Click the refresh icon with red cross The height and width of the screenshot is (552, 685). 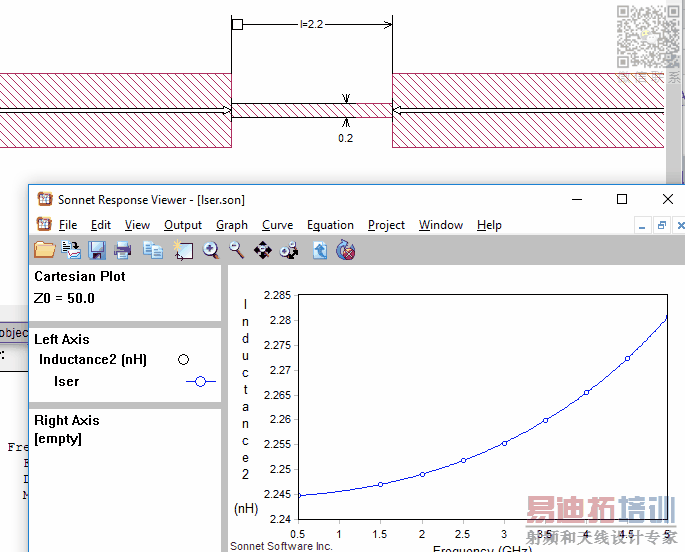click(346, 250)
